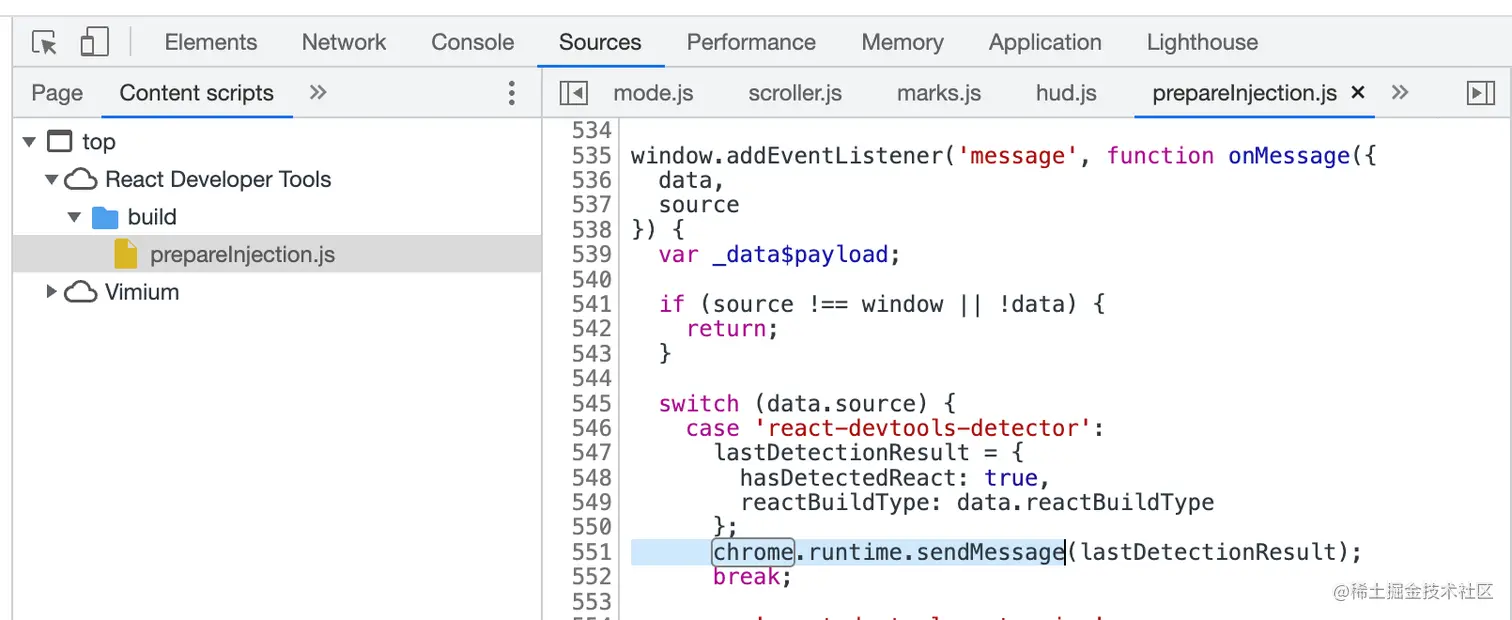Close the prepareInjection.js file tab
Screen dimensions: 1512x620
[x=1358, y=93]
